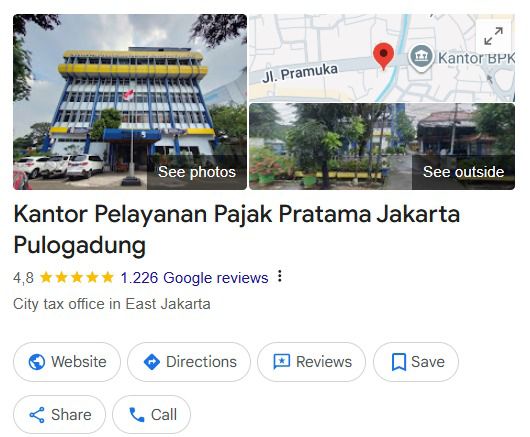Open the 1.226 Google reviews link
The height and width of the screenshot is (437, 530).
[194, 278]
